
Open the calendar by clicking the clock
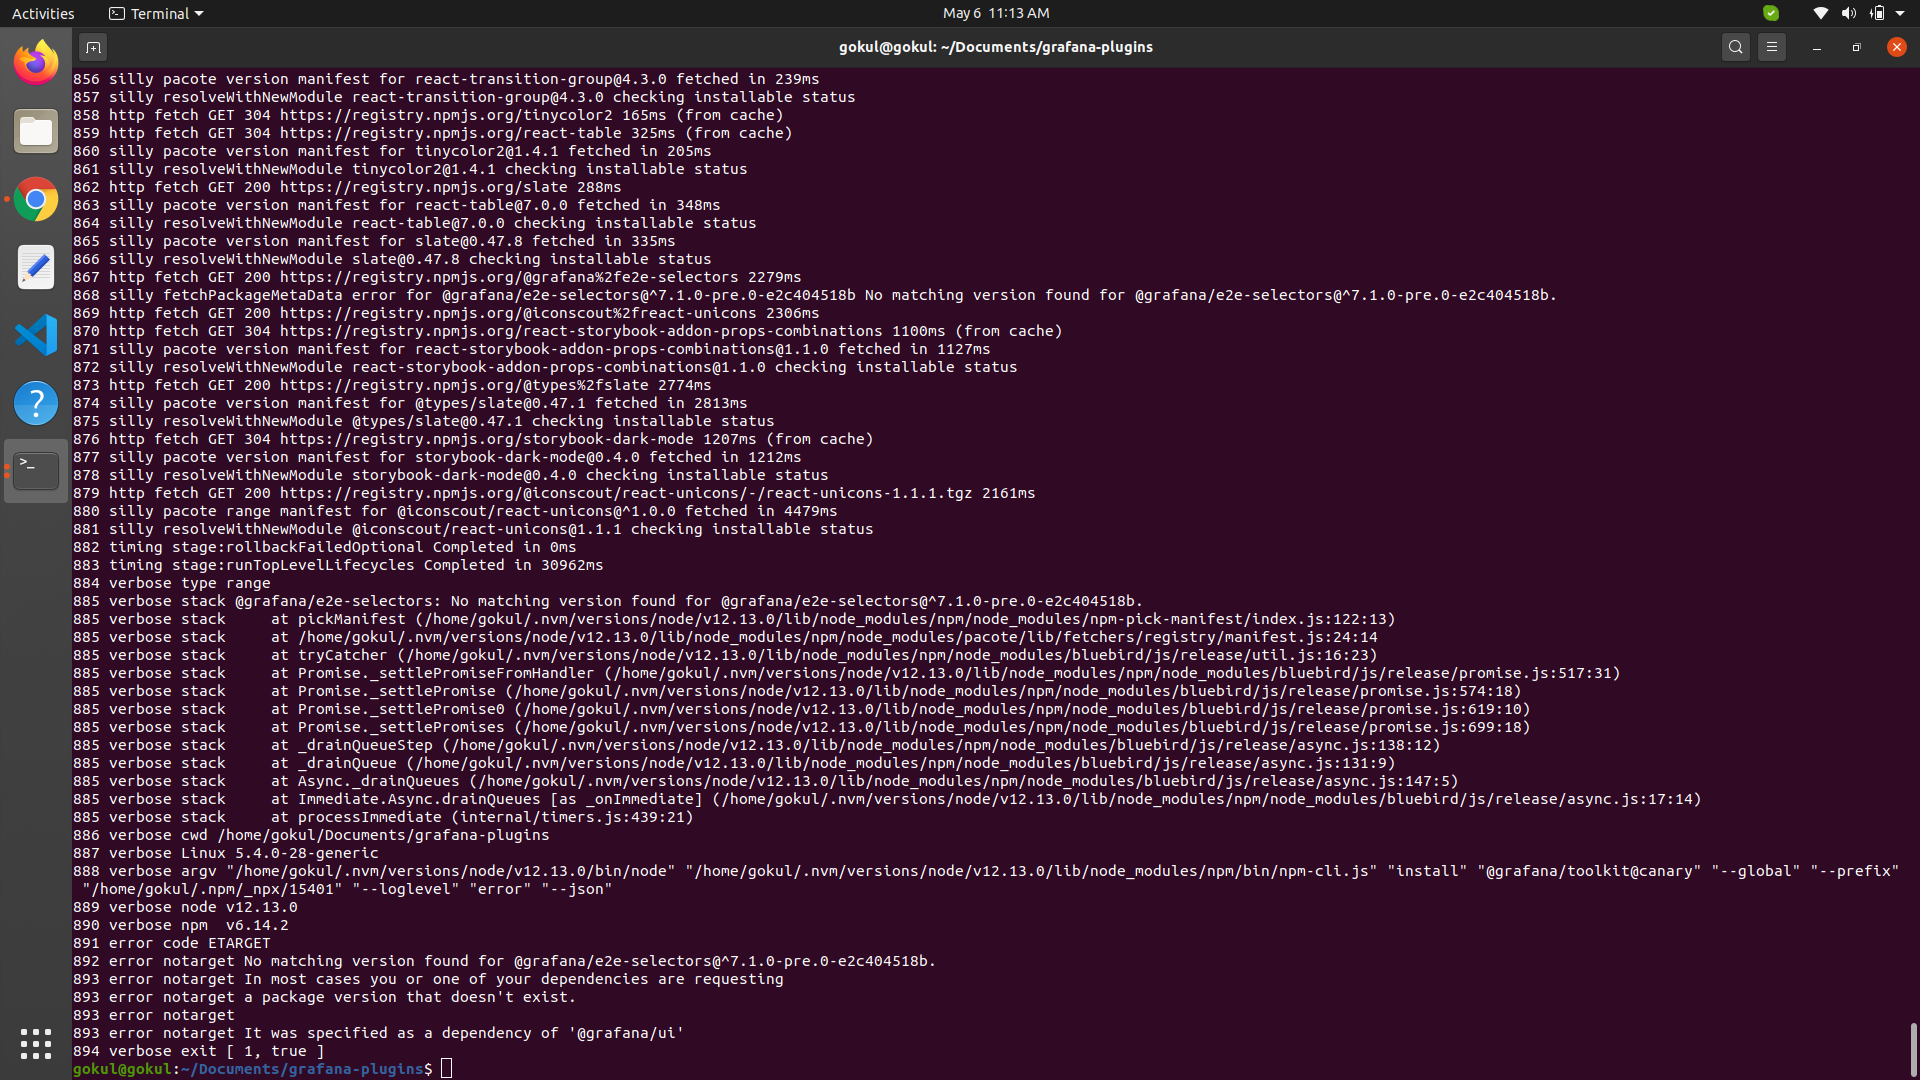coord(996,13)
